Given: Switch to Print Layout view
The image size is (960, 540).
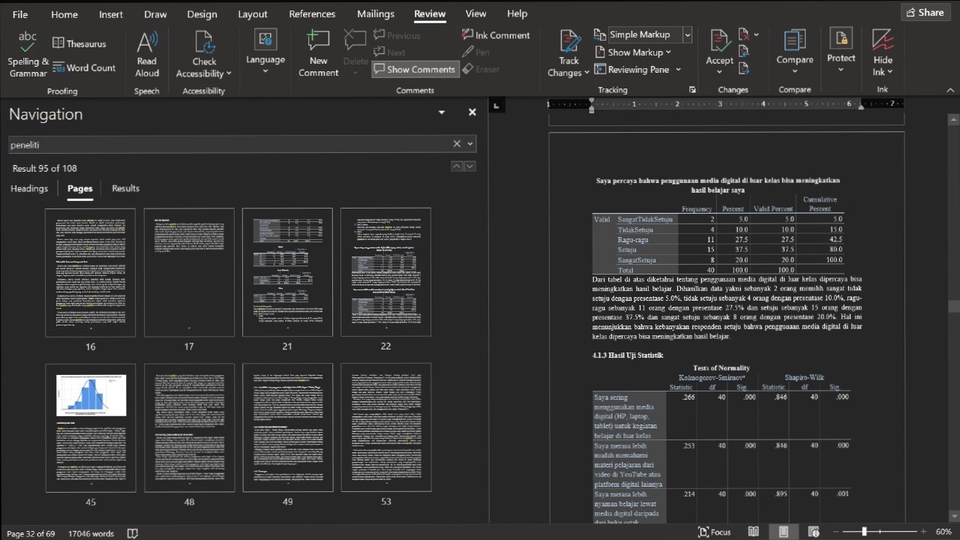Looking at the screenshot, I should click(784, 532).
